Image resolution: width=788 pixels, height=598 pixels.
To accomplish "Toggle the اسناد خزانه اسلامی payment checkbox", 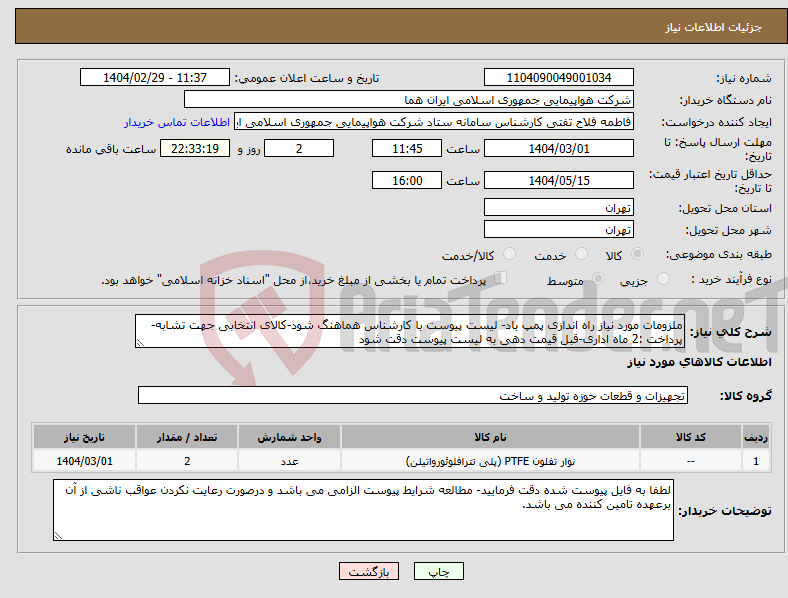I will 501,278.
